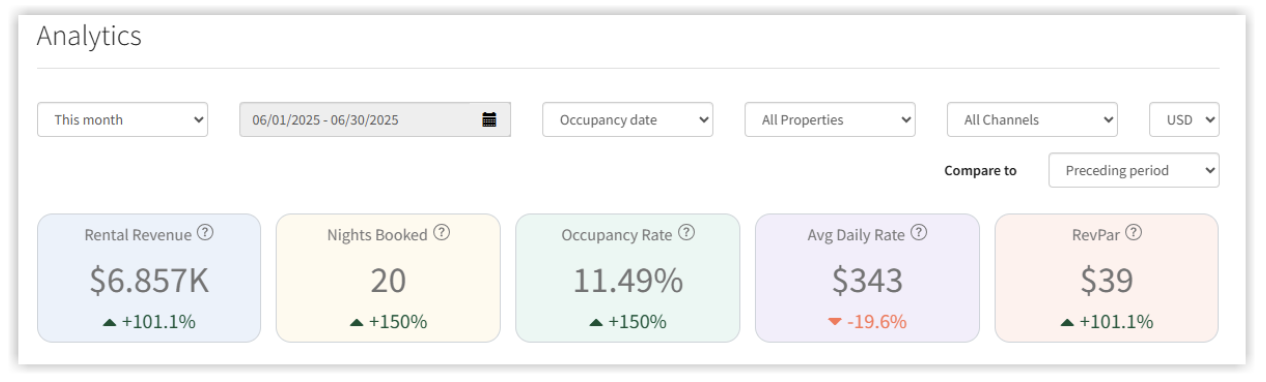The width and height of the screenshot is (1266, 382).
Task: Click the Analytics page heading
Action: 89,36
